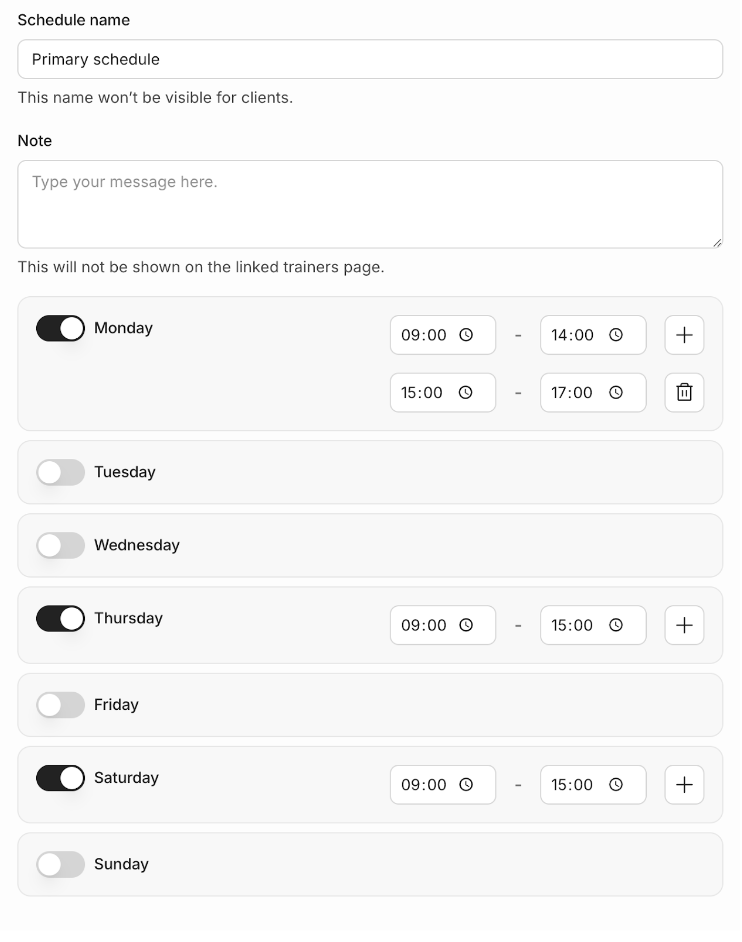The height and width of the screenshot is (942, 742).
Task: Click into the Note message textarea
Action: pyautogui.click(x=370, y=204)
